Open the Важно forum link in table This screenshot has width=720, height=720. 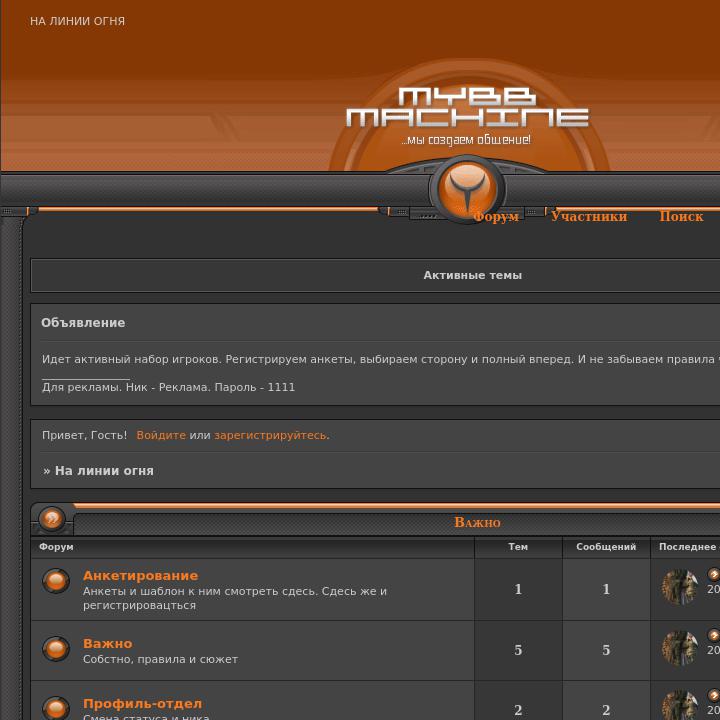click(107, 643)
